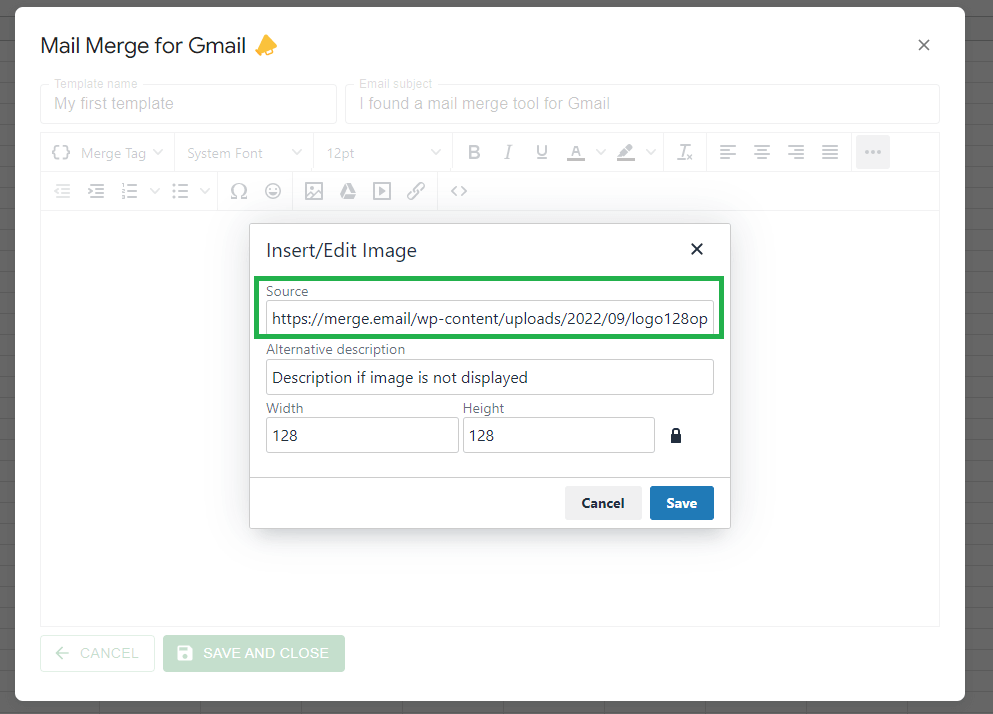Expand bulleted list style options
Image resolution: width=993 pixels, height=714 pixels.
point(205,191)
